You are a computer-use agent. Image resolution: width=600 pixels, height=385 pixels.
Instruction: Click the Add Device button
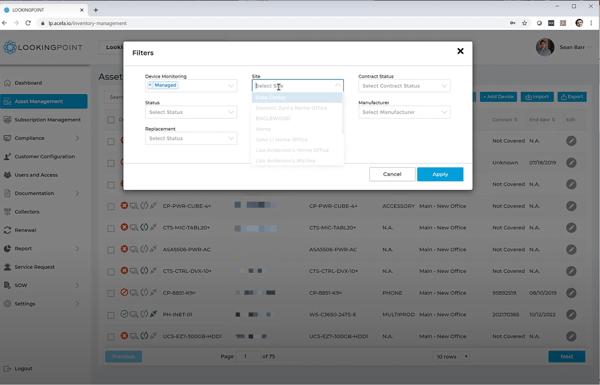click(x=498, y=97)
